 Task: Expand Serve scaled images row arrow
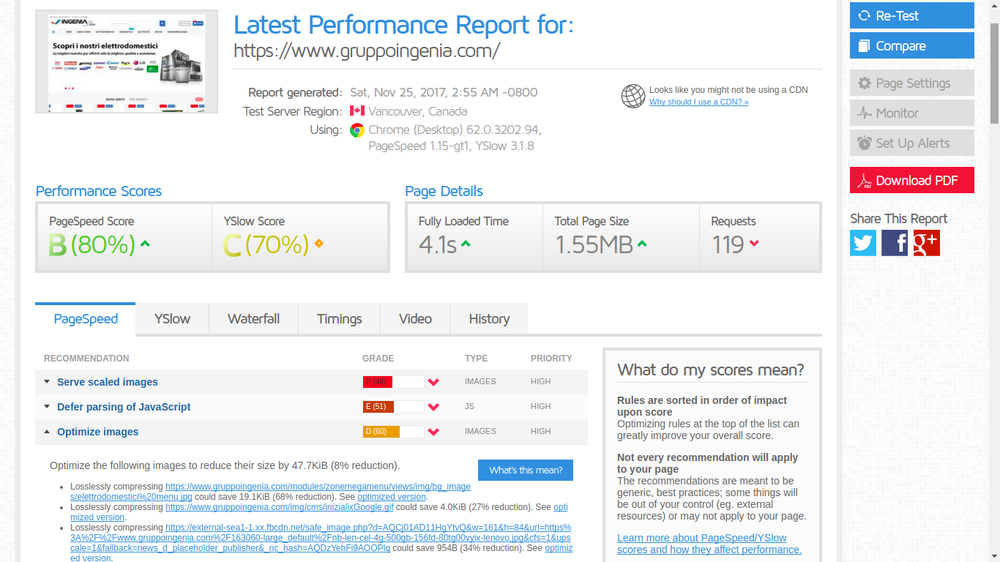pos(47,381)
